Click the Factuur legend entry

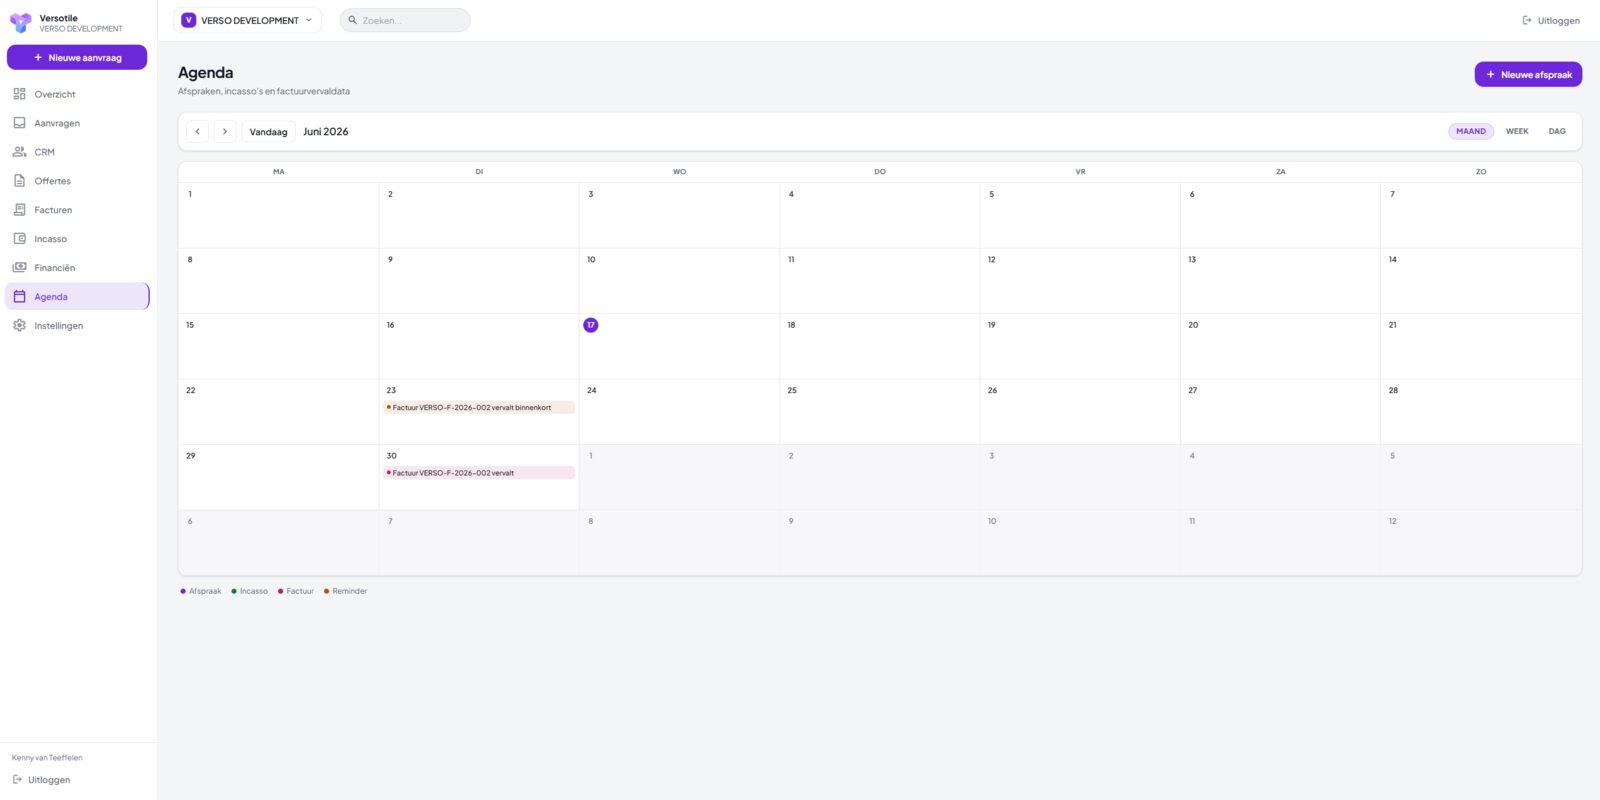pos(296,591)
